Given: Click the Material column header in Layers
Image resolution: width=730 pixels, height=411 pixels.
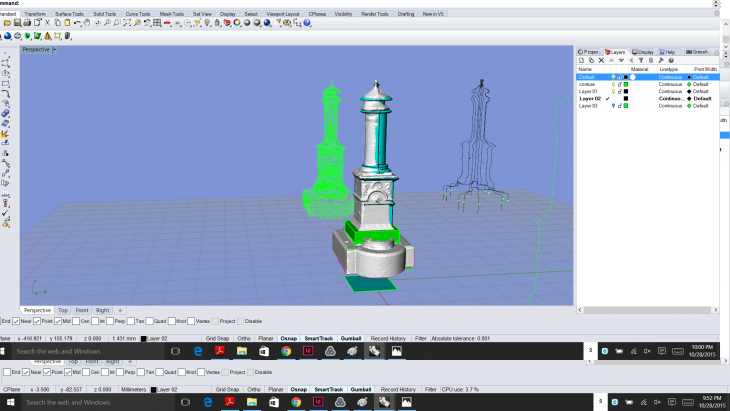Looking at the screenshot, I should (x=639, y=69).
